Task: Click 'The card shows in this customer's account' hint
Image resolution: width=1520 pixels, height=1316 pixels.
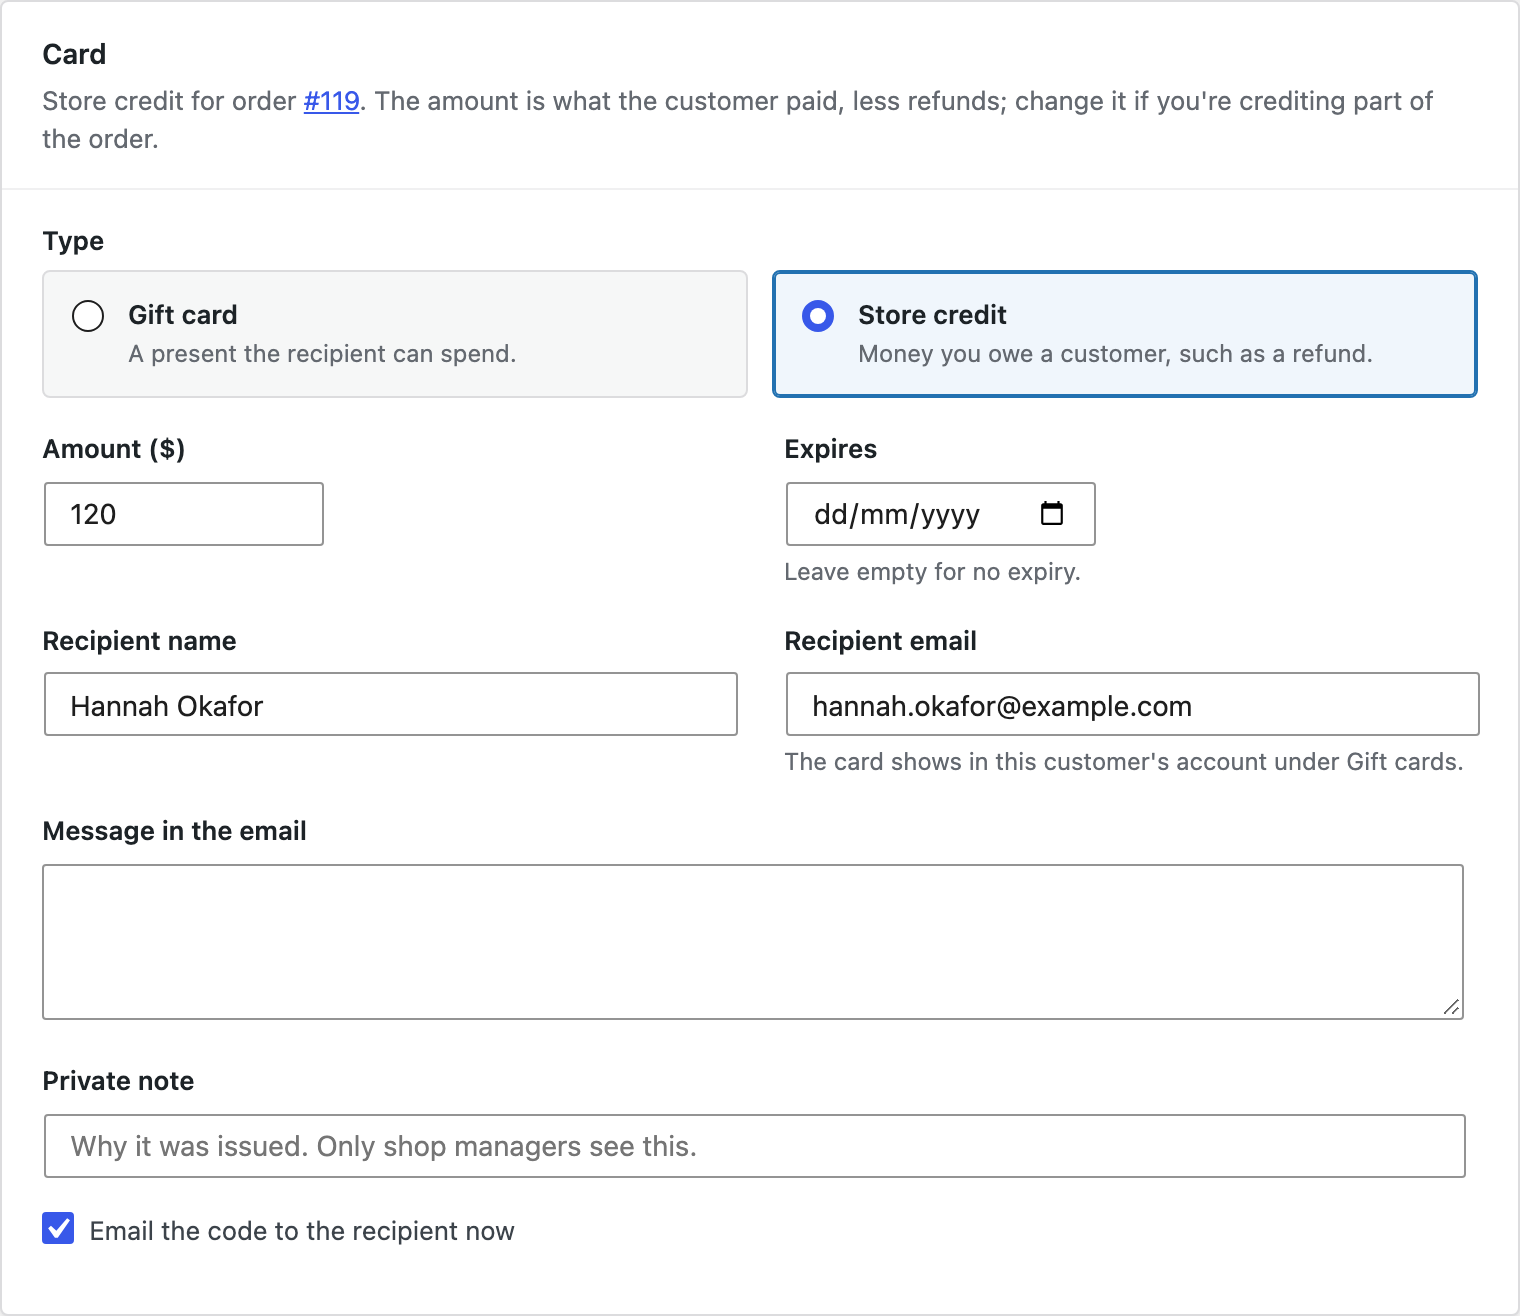Action: point(1124,762)
